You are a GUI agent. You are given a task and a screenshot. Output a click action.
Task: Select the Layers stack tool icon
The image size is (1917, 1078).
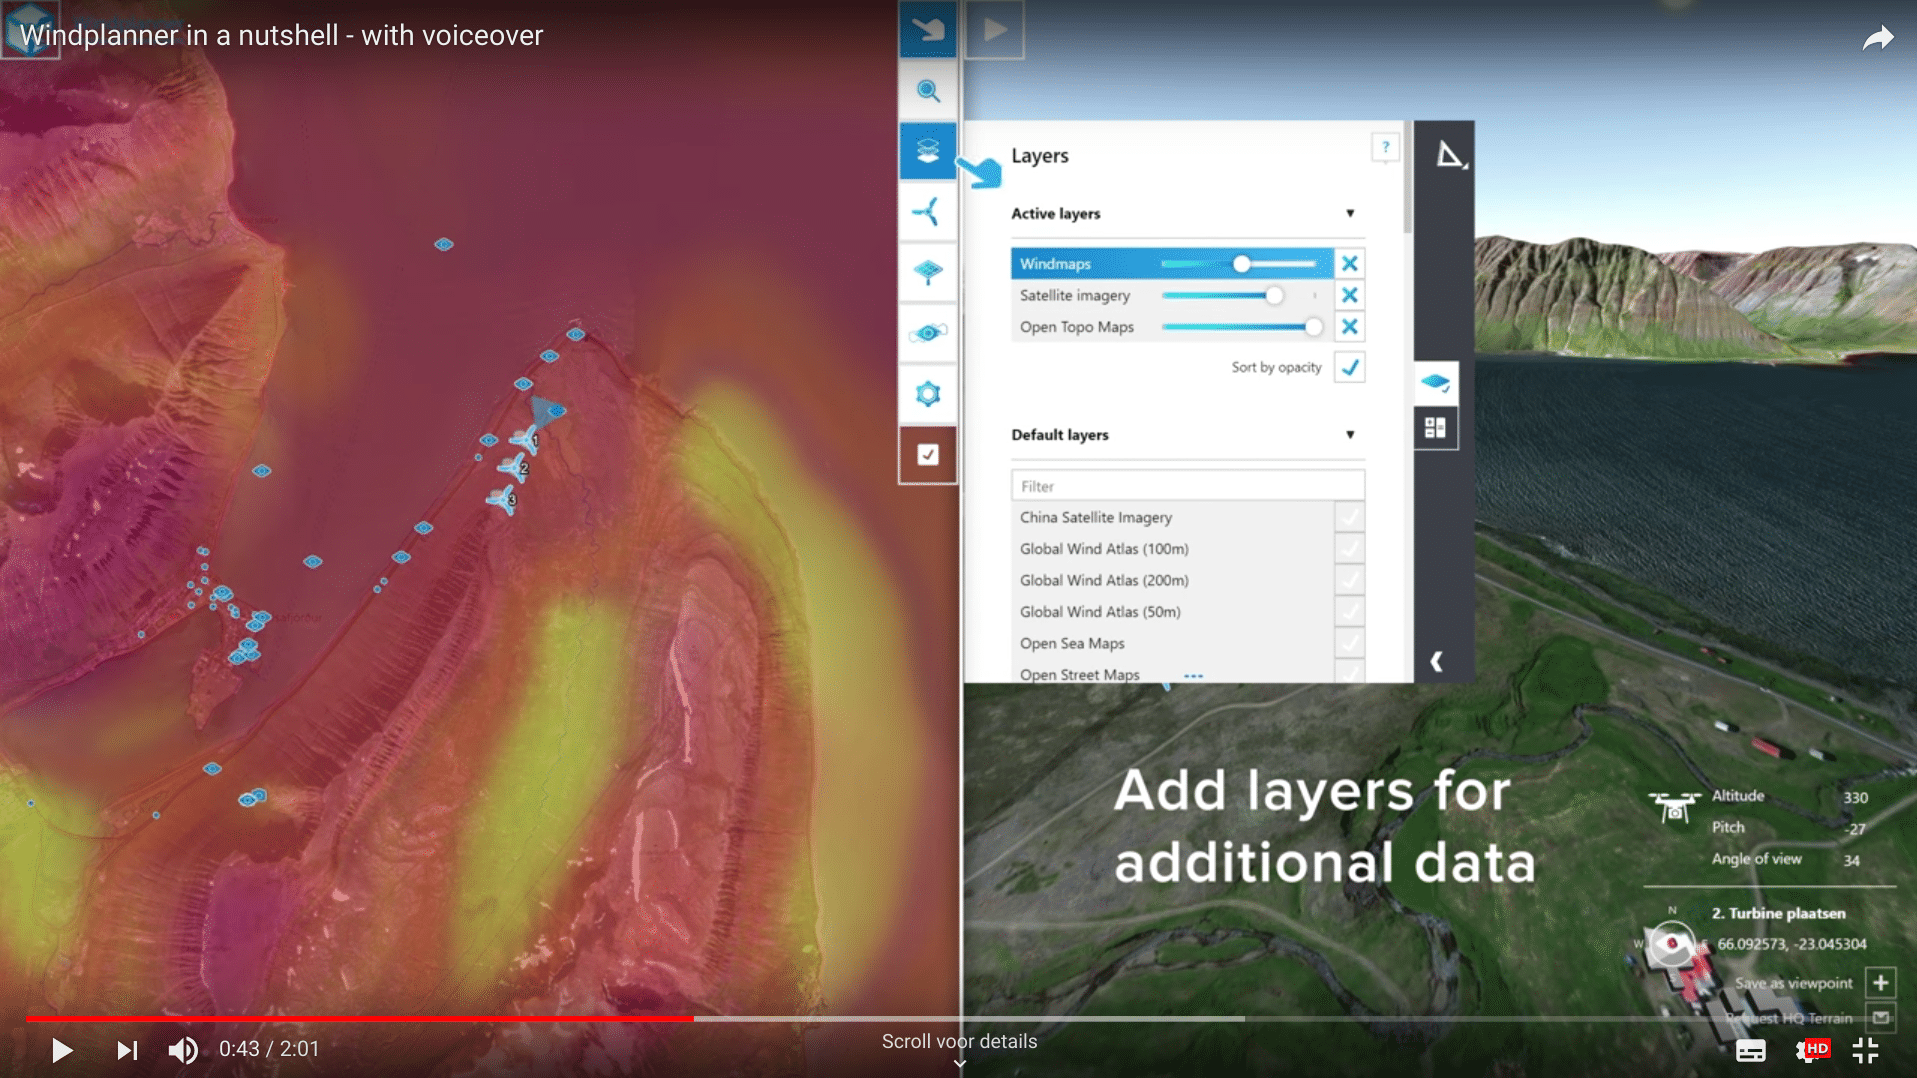click(928, 151)
